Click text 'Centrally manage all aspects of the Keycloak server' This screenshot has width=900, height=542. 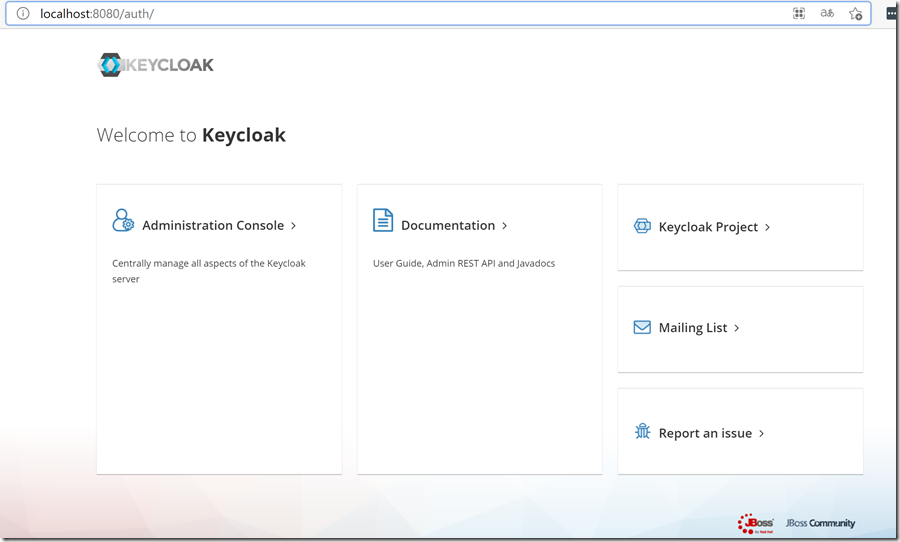pyautogui.click(x=209, y=271)
